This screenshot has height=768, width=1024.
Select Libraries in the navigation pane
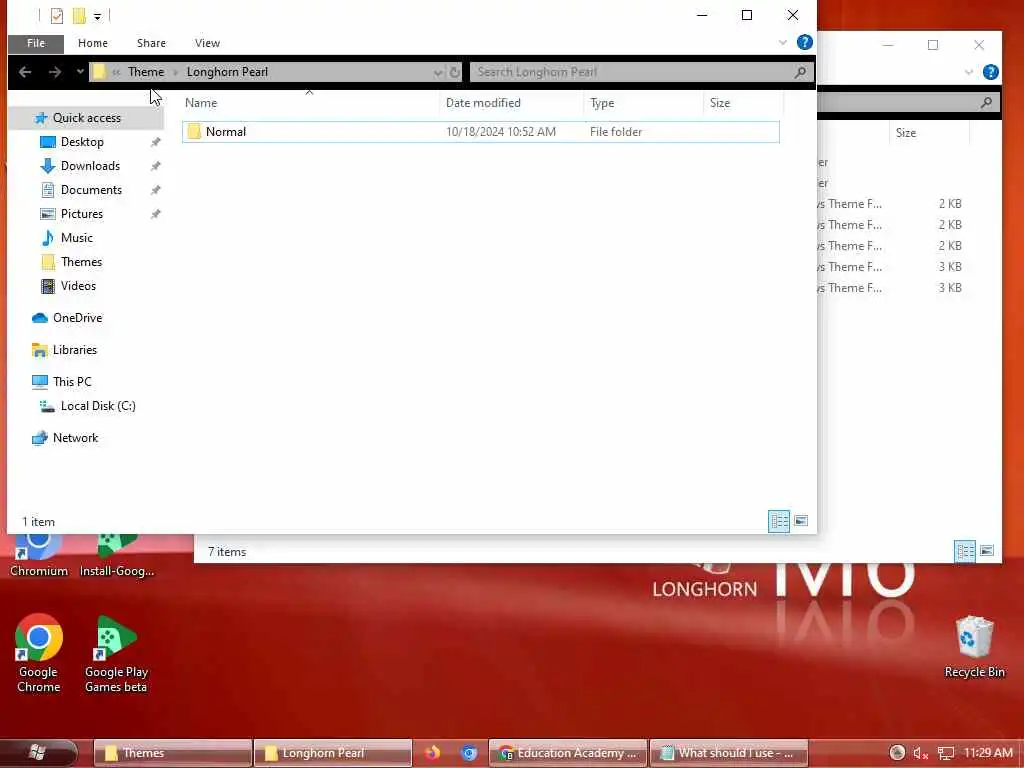pyautogui.click(x=74, y=350)
